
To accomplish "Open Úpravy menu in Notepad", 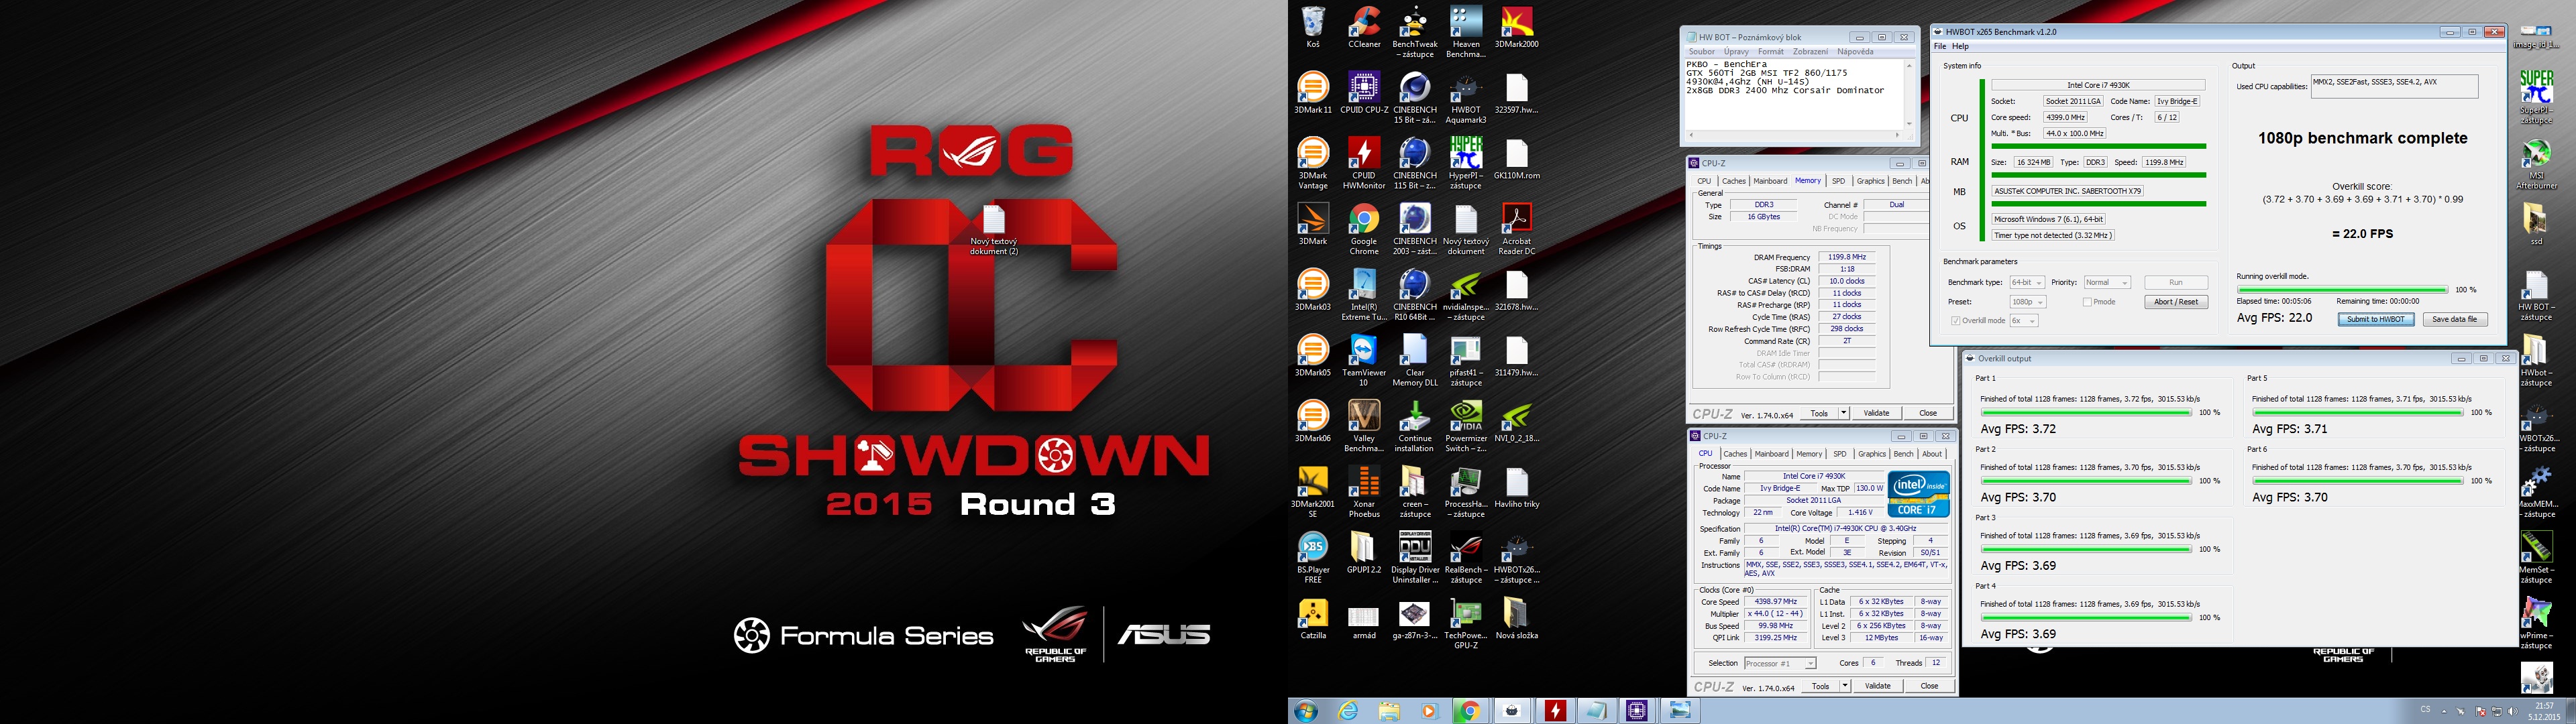I will coord(1736,52).
